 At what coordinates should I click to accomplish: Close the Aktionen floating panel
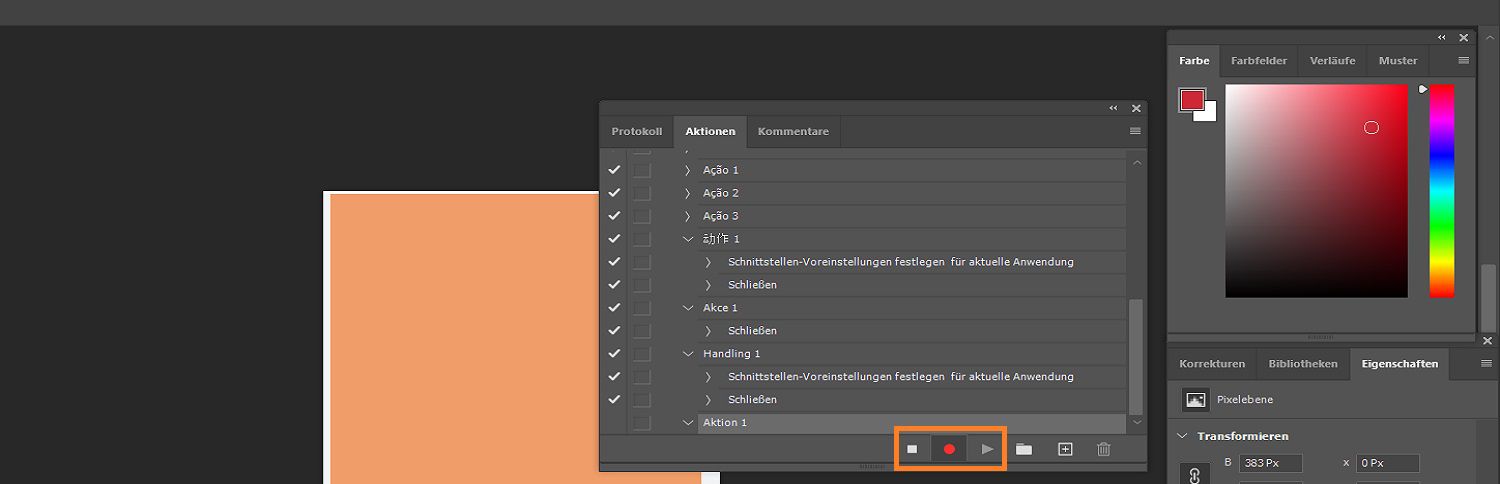point(1136,108)
